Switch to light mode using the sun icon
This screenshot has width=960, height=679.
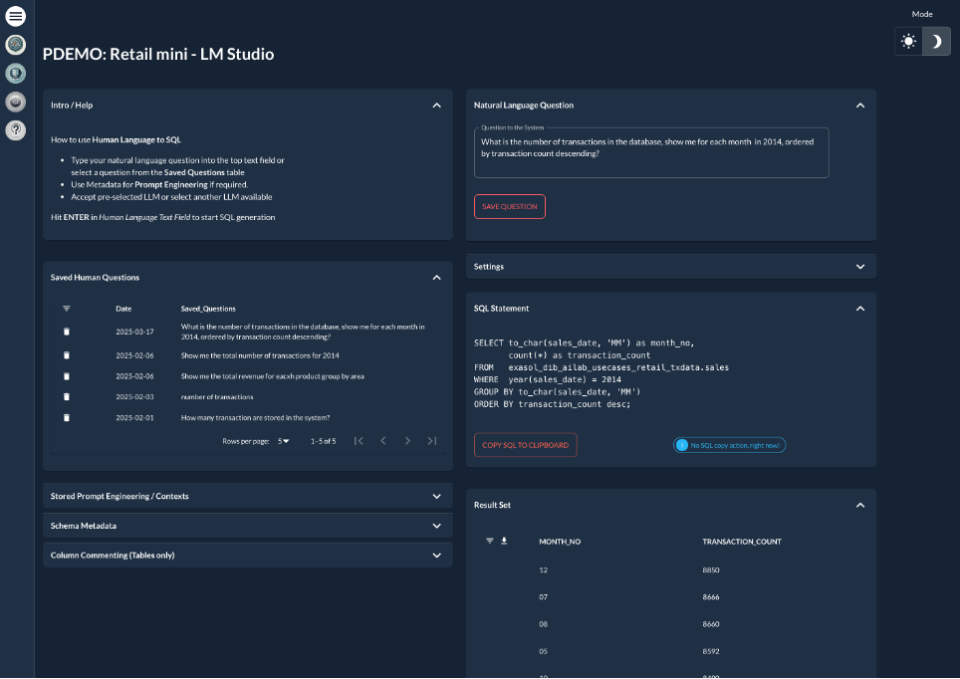pyautogui.click(x=908, y=41)
